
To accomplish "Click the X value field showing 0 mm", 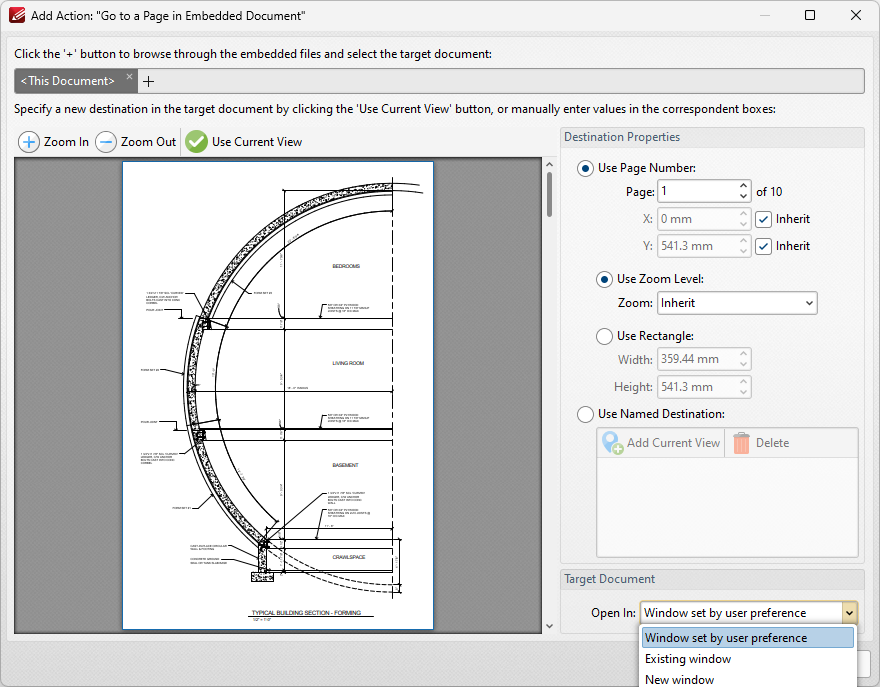I will [x=696, y=219].
